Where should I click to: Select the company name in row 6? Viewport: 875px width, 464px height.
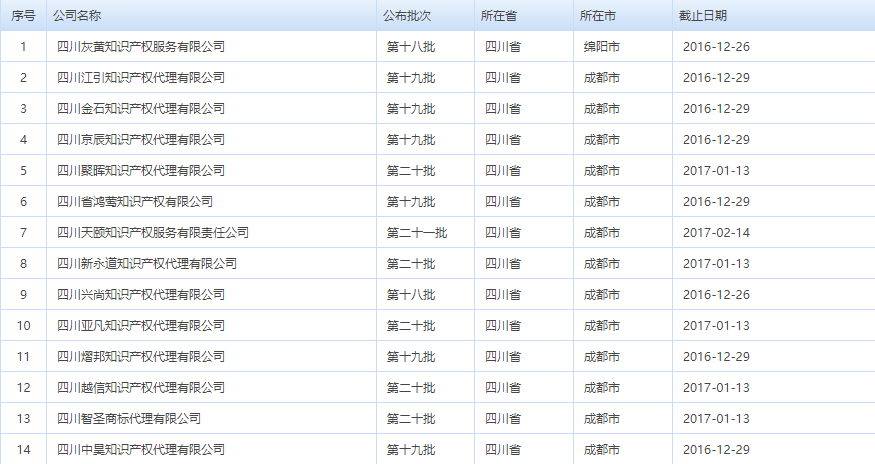tap(134, 202)
